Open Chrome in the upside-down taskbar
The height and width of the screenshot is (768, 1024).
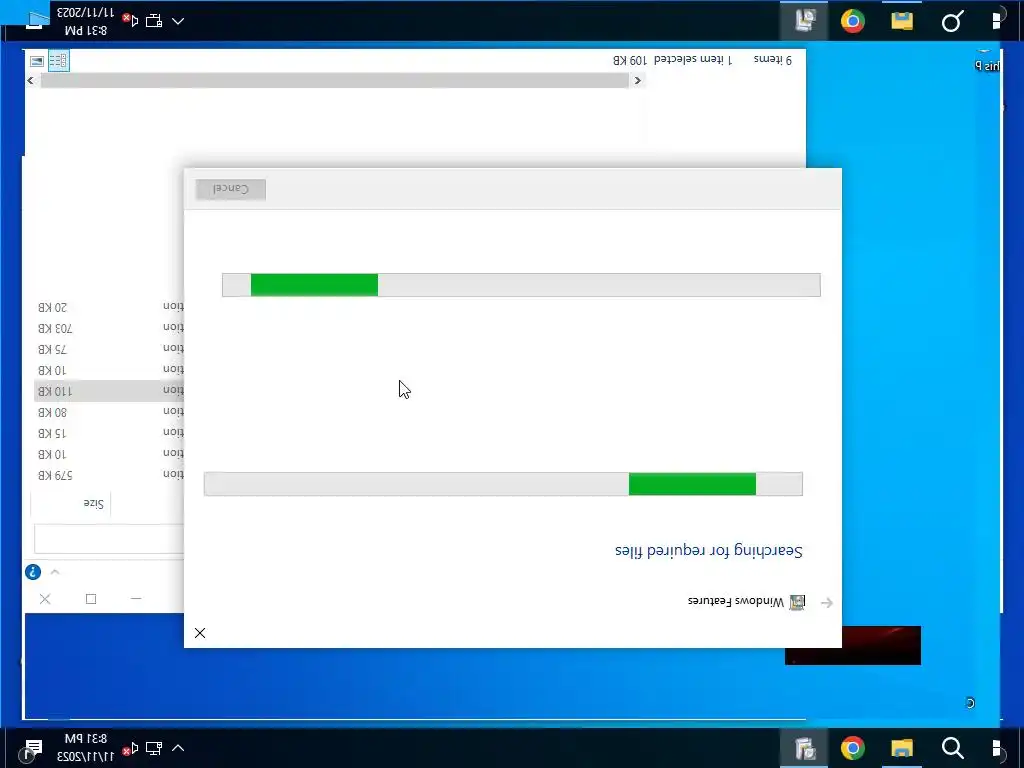(852, 21)
